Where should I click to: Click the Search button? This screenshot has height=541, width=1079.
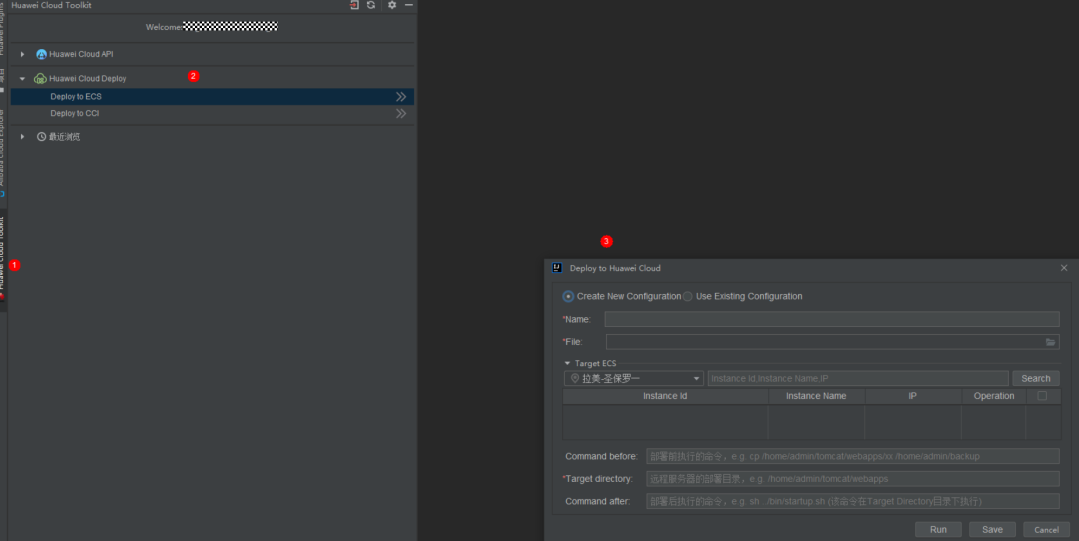[x=1036, y=379]
